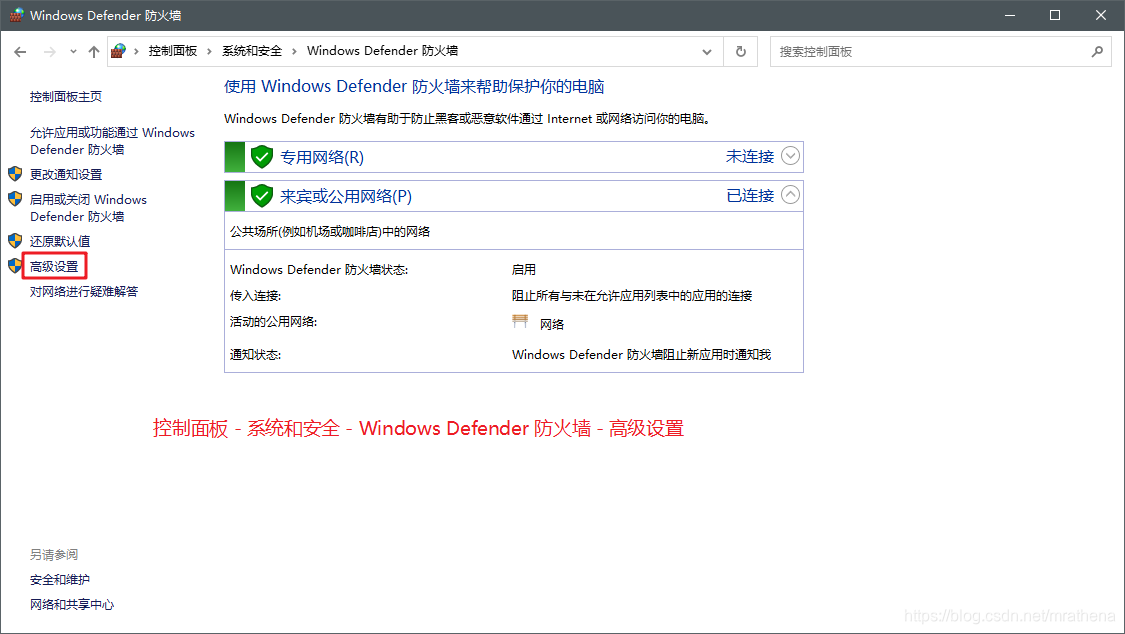The width and height of the screenshot is (1125, 634).
Task: Click the firewall icon in title bar
Action: pos(17,15)
